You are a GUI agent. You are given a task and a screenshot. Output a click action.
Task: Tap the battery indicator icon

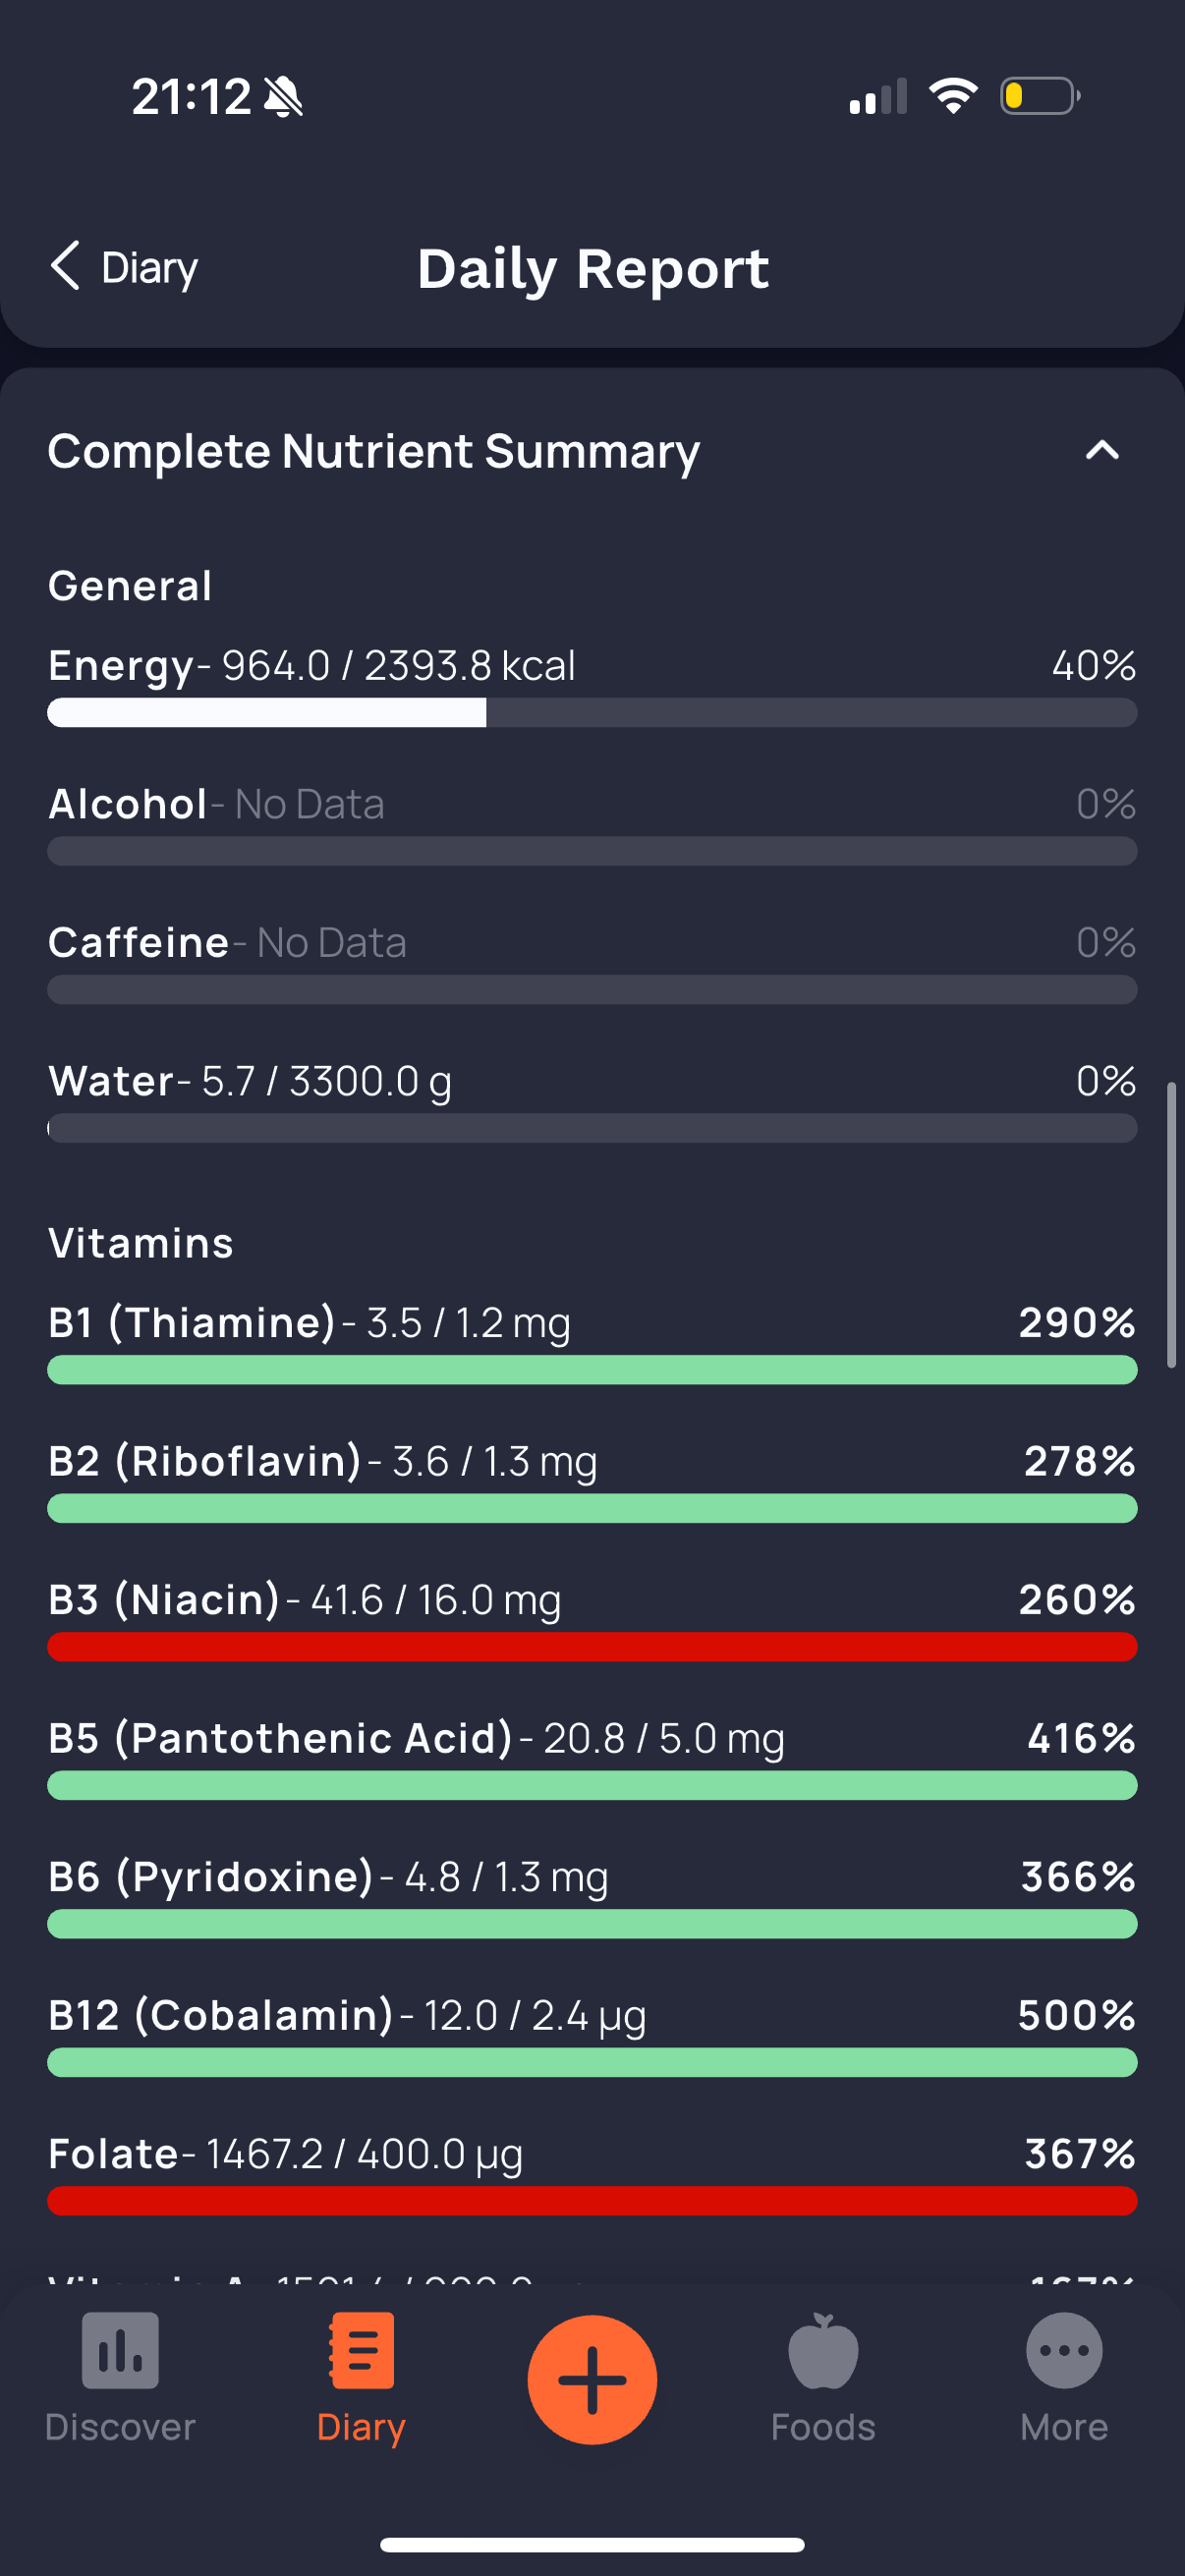point(1040,97)
